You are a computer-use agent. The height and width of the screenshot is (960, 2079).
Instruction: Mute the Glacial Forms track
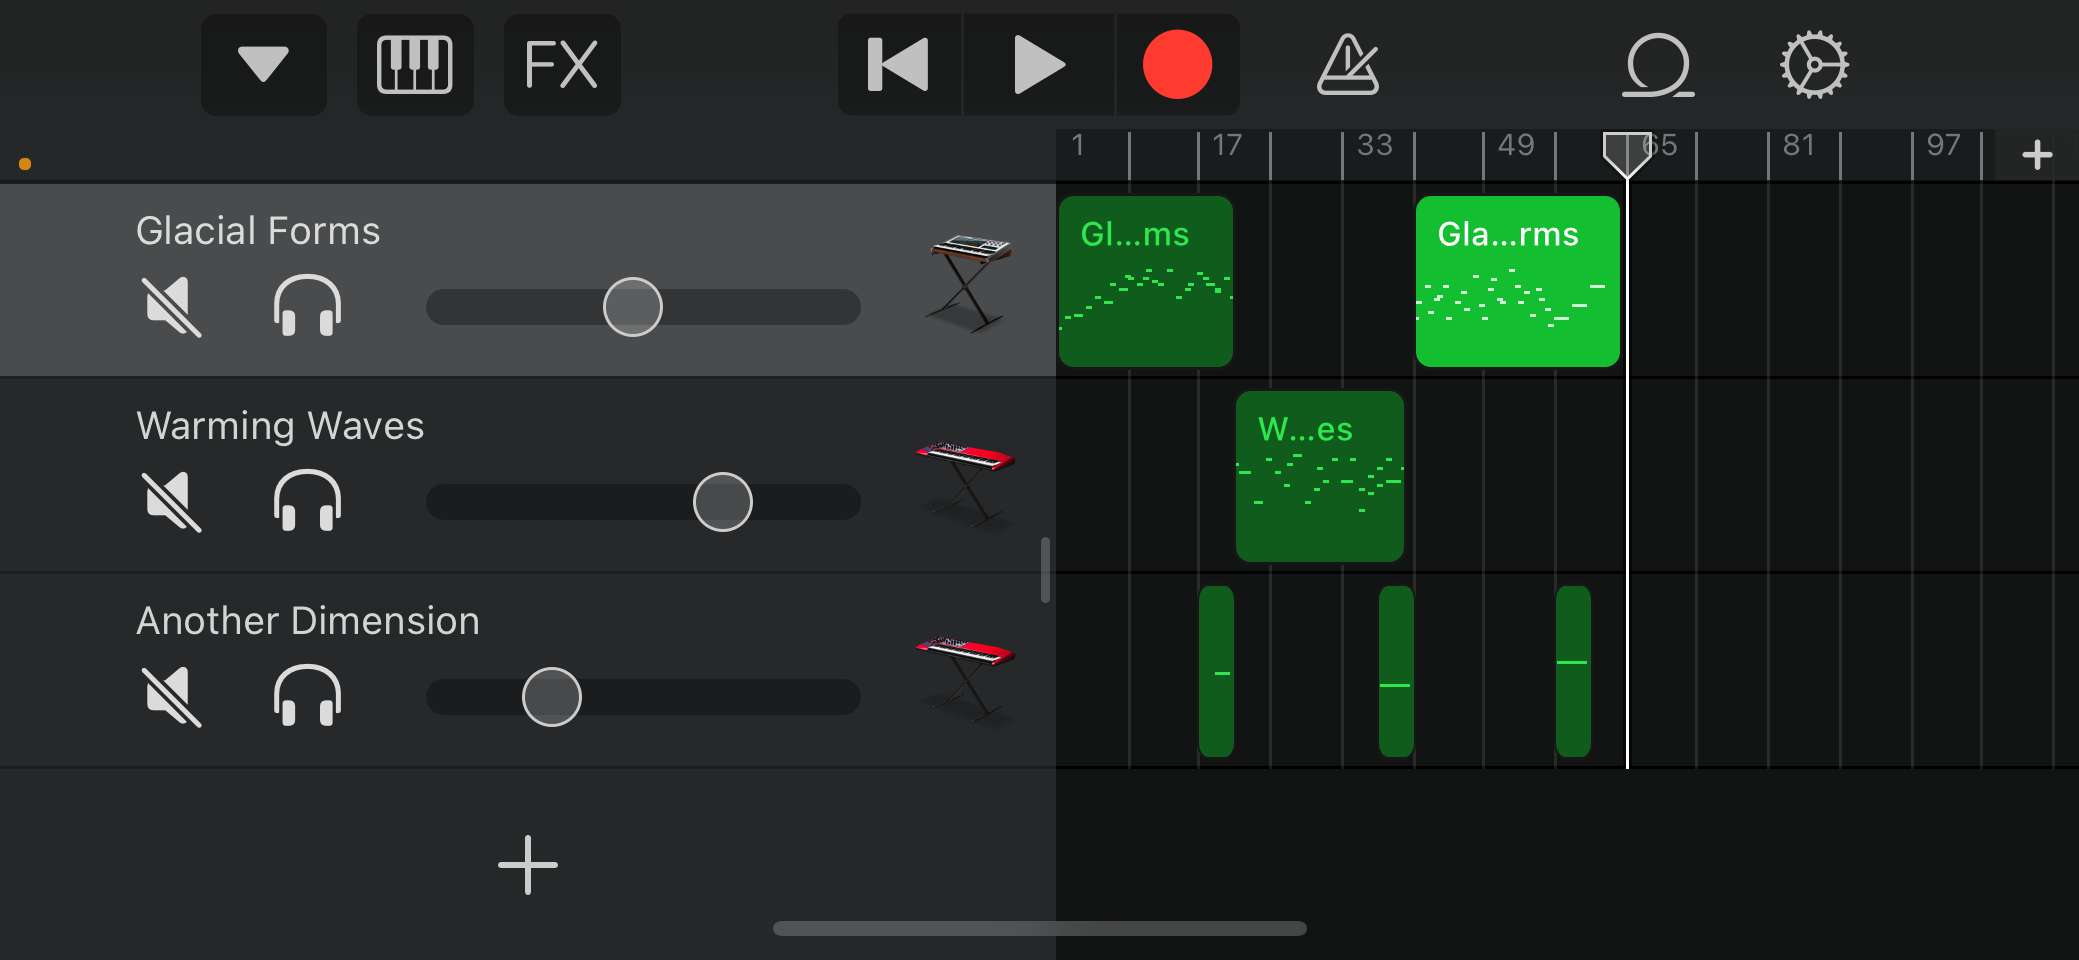tap(172, 306)
